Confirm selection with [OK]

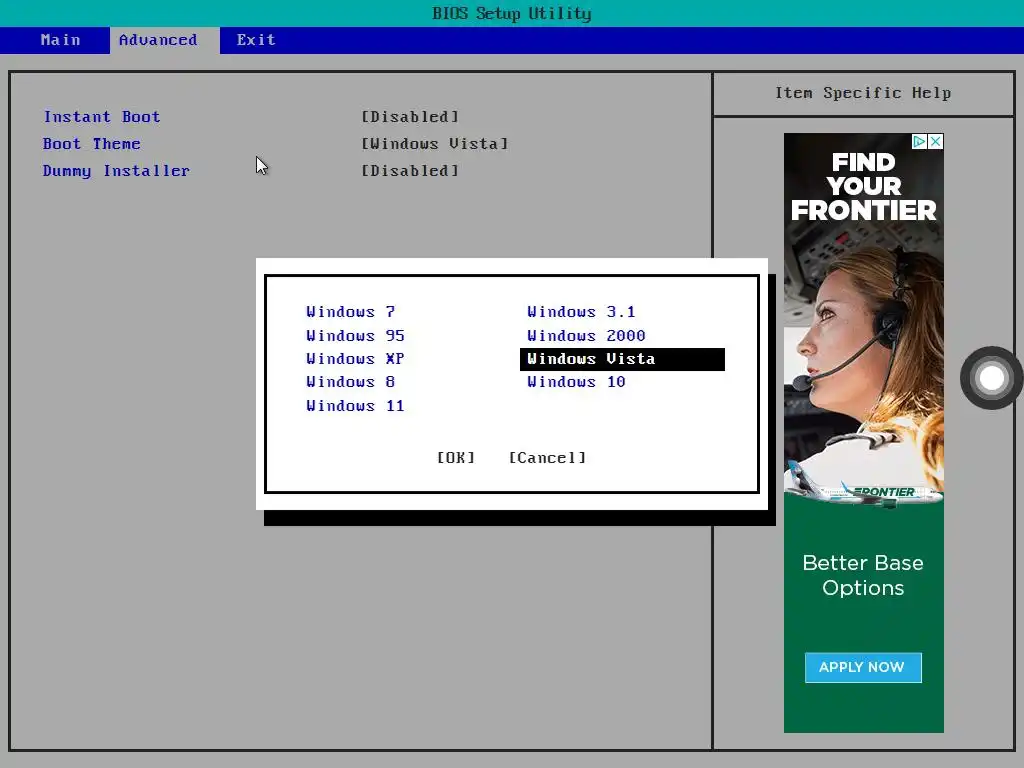click(456, 458)
